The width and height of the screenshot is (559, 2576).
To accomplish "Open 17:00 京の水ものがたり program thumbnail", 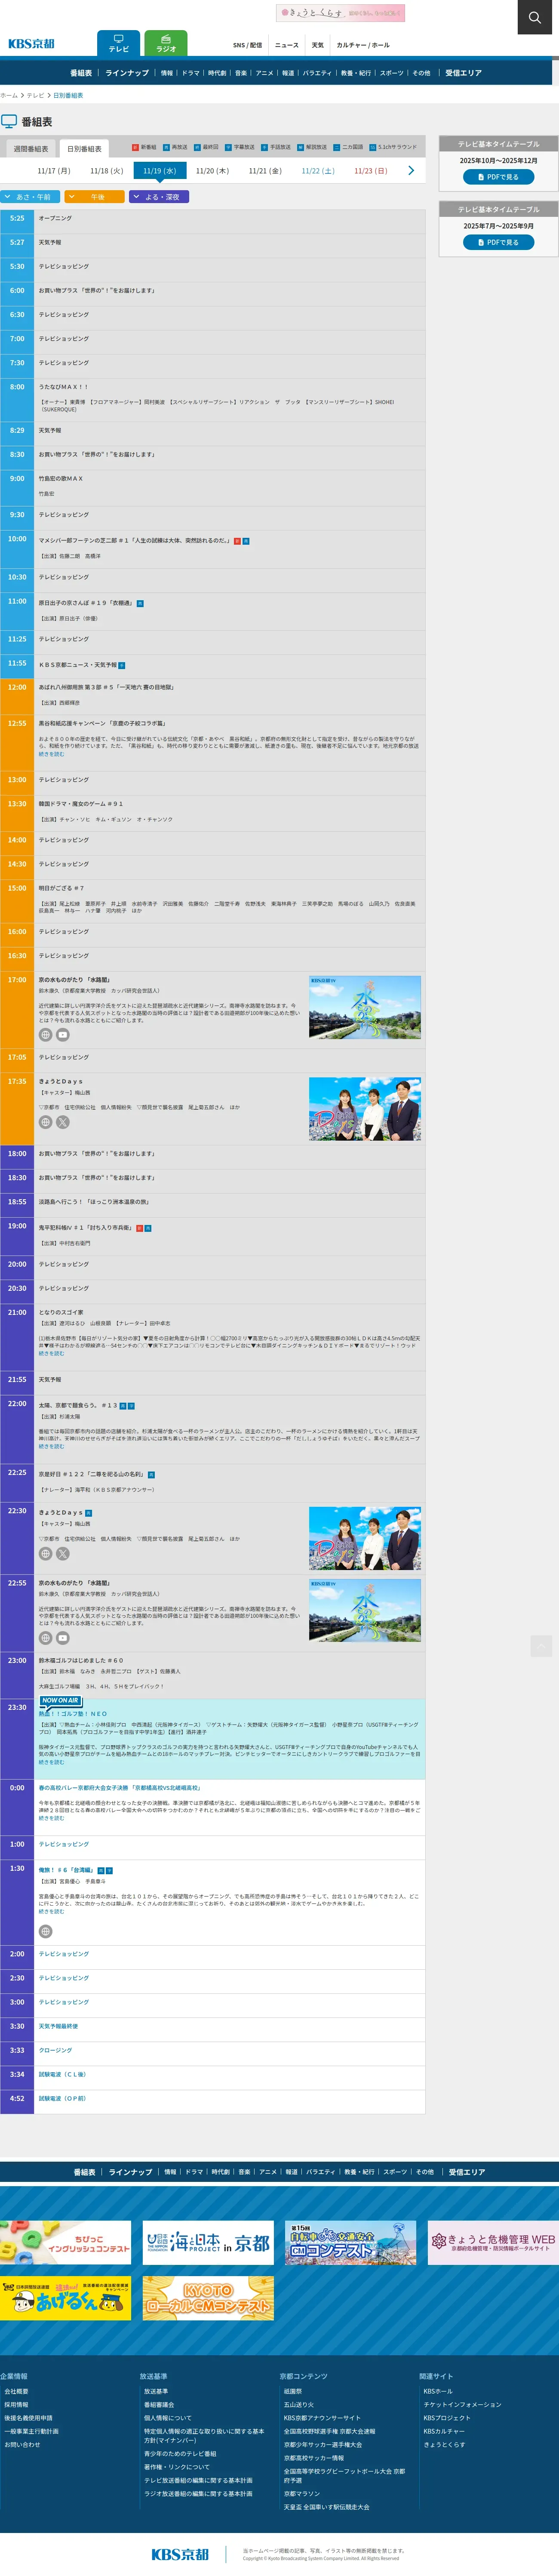I will (x=365, y=1007).
